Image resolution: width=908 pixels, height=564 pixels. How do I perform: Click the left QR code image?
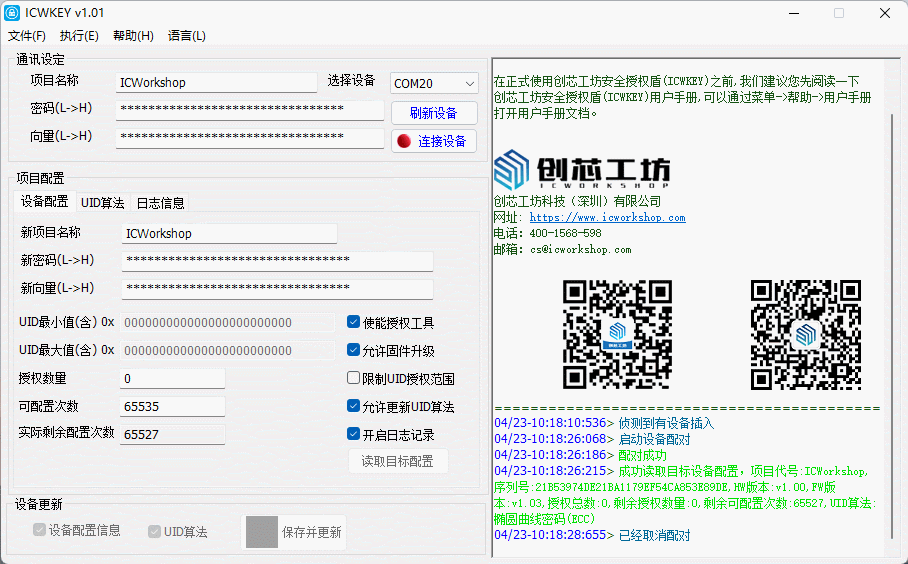[617, 334]
